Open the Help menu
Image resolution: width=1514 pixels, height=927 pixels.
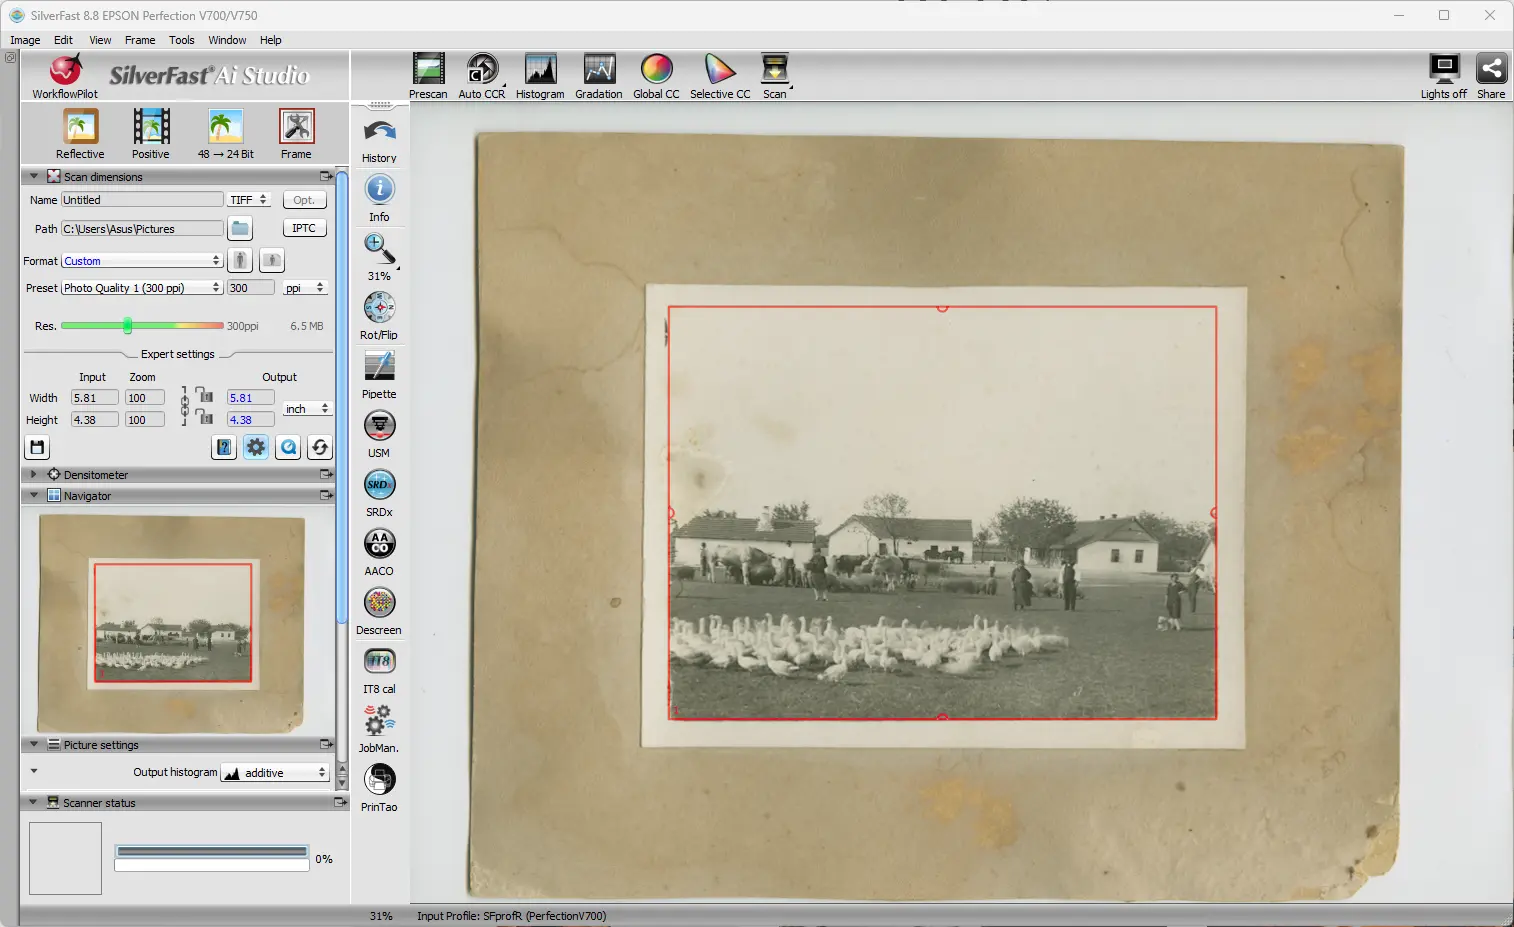271,40
